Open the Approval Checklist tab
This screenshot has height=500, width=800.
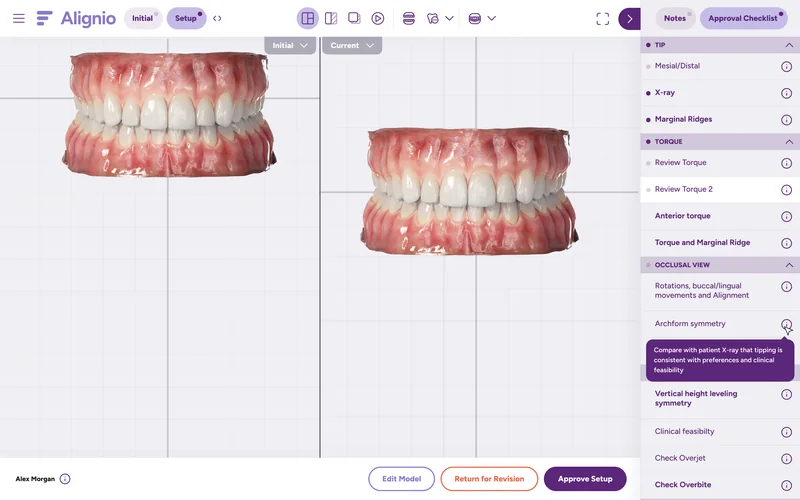[743, 18]
